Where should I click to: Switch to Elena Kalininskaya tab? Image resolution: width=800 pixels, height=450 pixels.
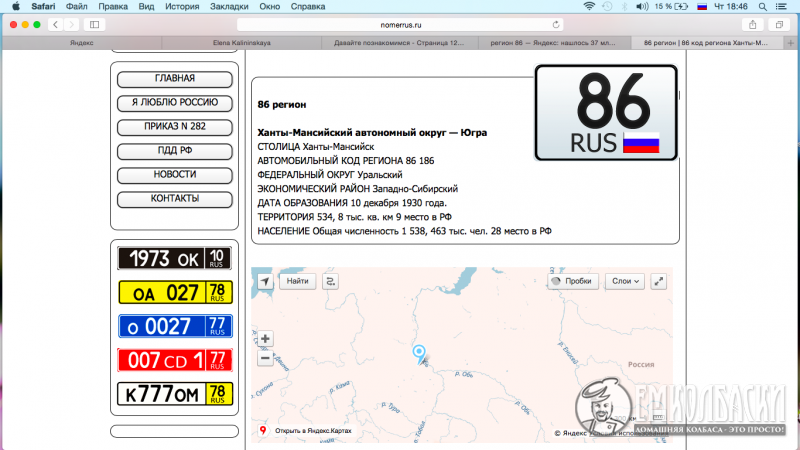click(241, 43)
